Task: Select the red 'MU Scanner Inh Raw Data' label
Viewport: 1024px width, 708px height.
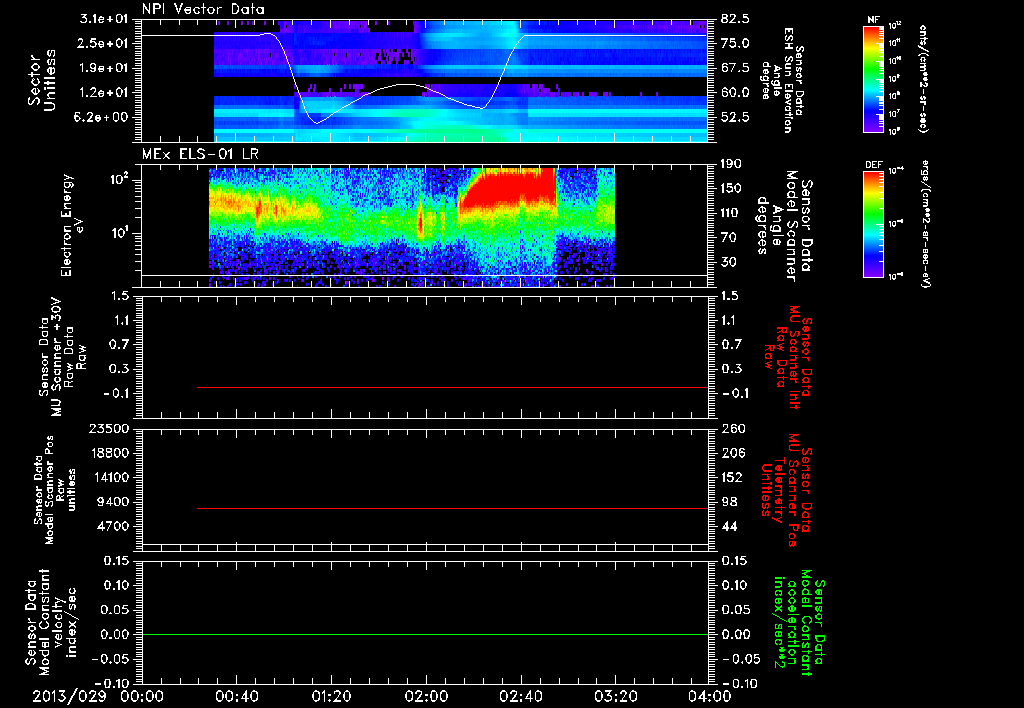Action: click(786, 357)
